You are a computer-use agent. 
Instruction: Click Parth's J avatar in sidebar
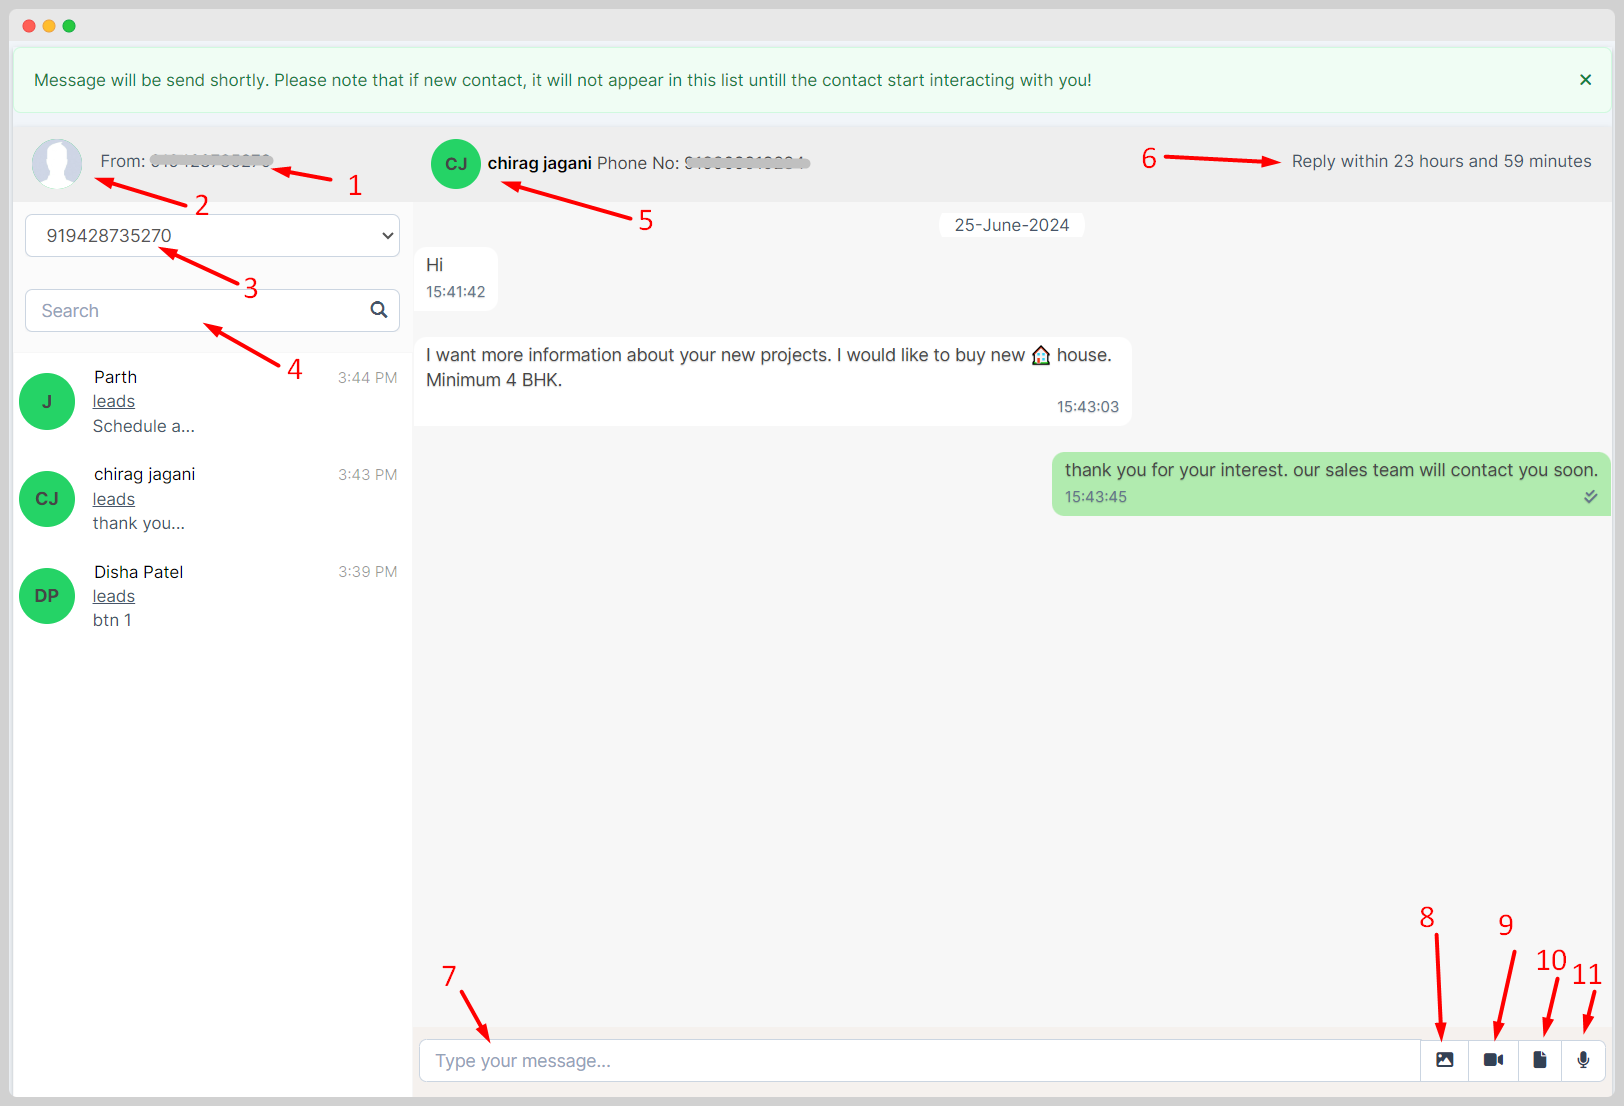(x=46, y=401)
